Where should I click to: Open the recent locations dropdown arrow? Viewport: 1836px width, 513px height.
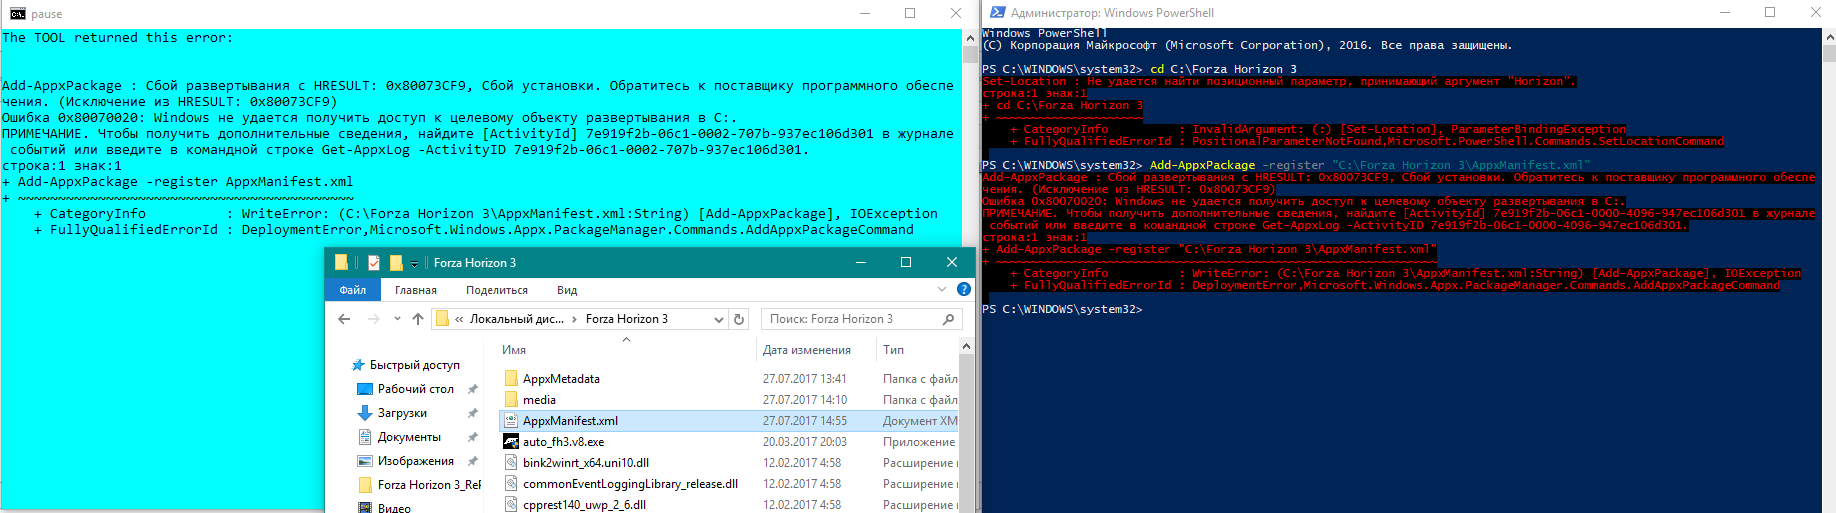397,319
